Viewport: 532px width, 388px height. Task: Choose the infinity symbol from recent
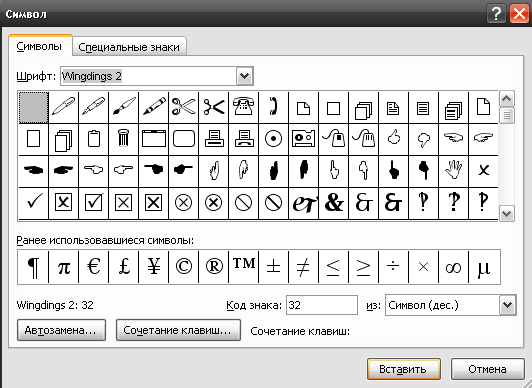pyautogui.click(x=453, y=267)
